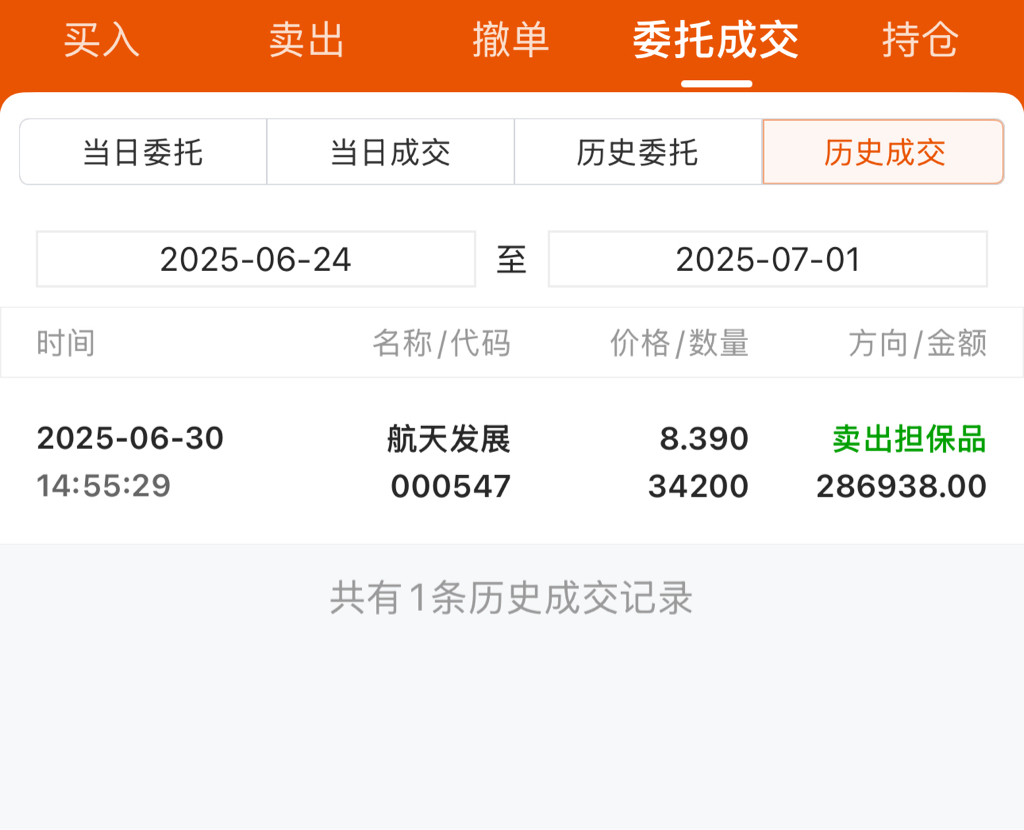Select the trade date 2025-06-30
This screenshot has height=830, width=1024.
coord(131,438)
